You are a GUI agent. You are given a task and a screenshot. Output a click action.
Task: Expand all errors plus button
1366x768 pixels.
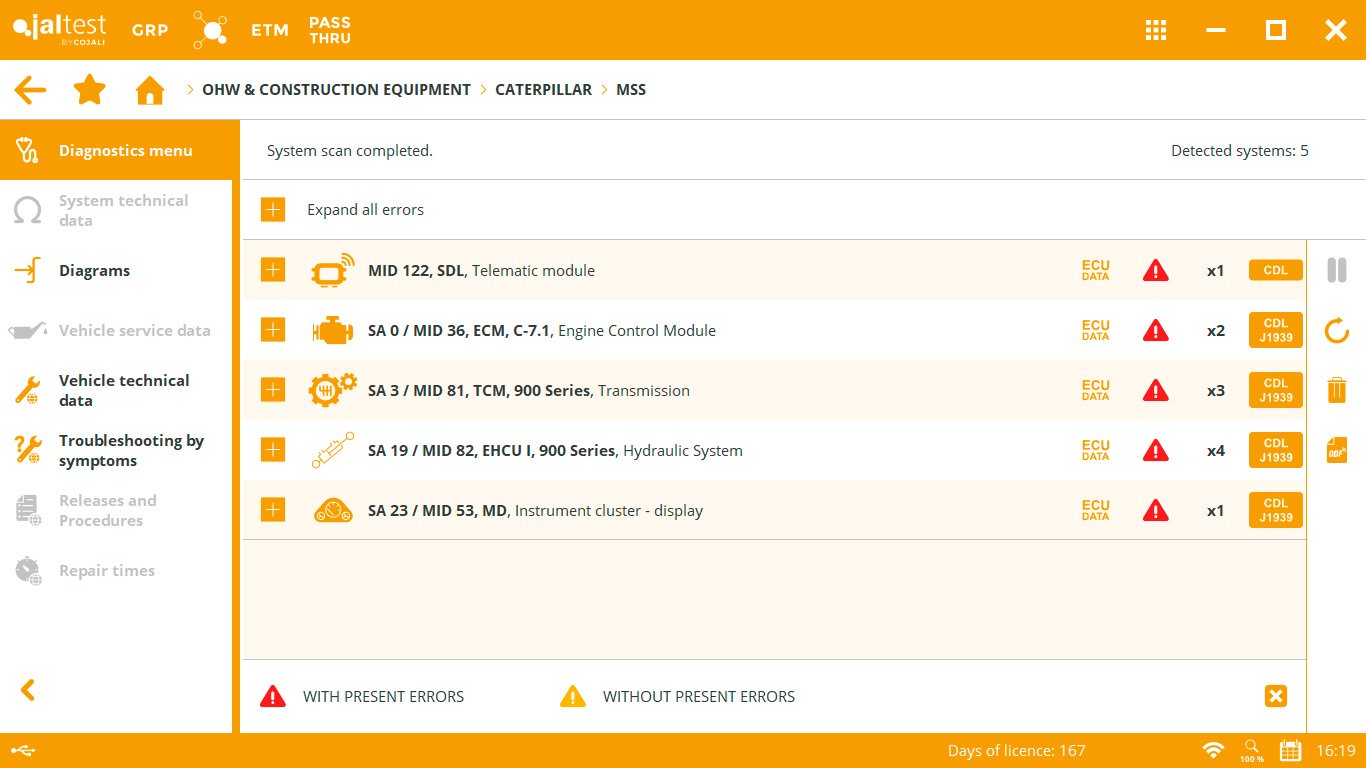click(273, 210)
